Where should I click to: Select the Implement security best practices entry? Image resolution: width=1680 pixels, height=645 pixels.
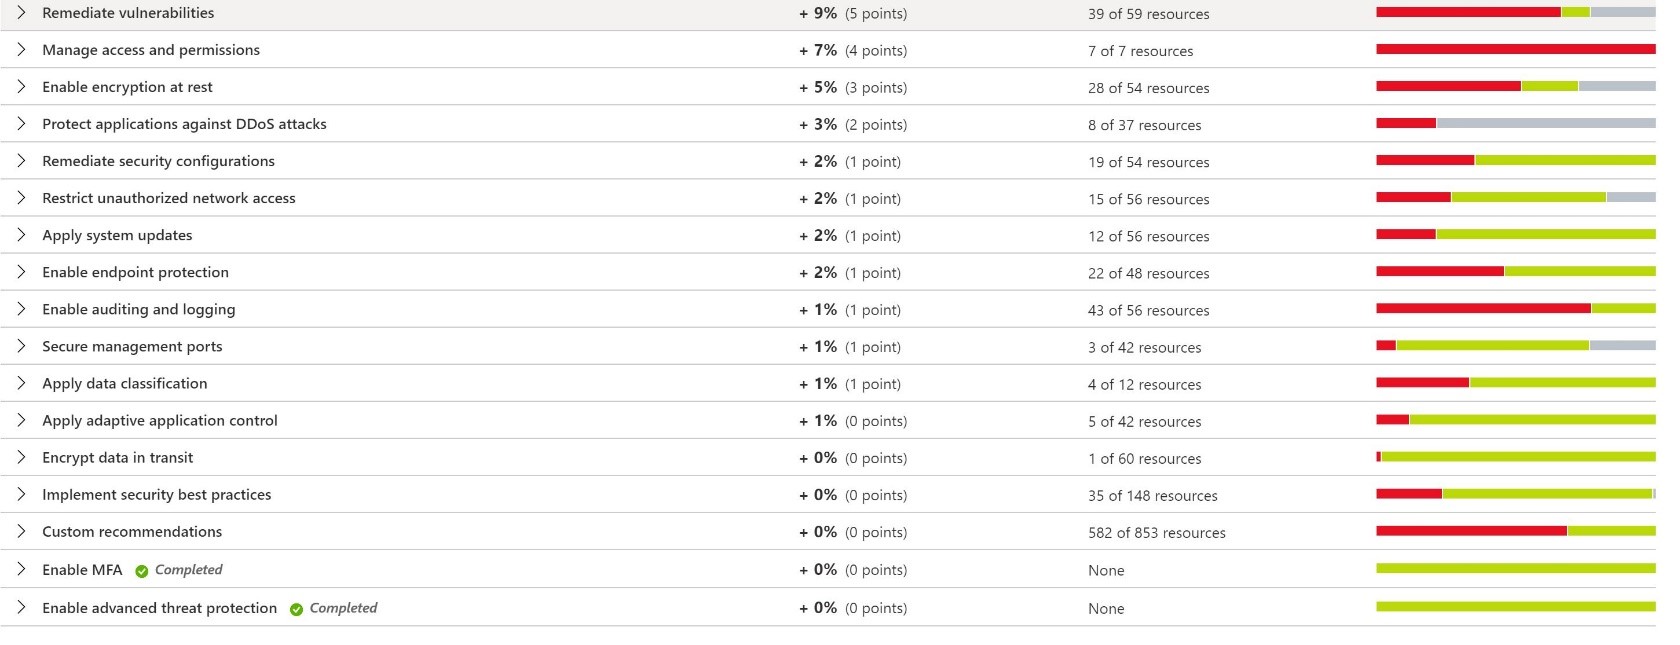[157, 494]
